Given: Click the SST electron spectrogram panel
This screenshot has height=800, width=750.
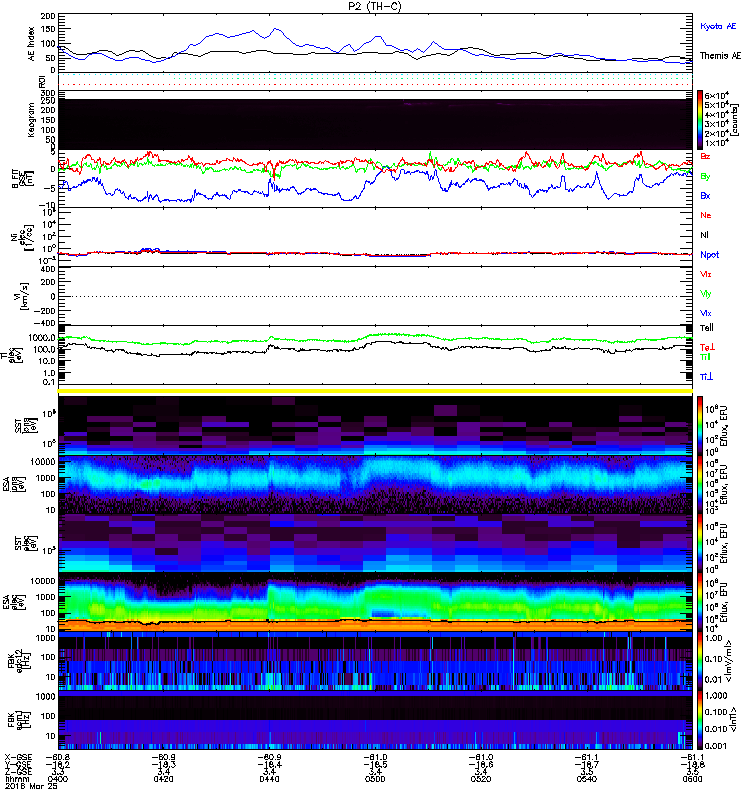Looking at the screenshot, I should coord(375,543).
